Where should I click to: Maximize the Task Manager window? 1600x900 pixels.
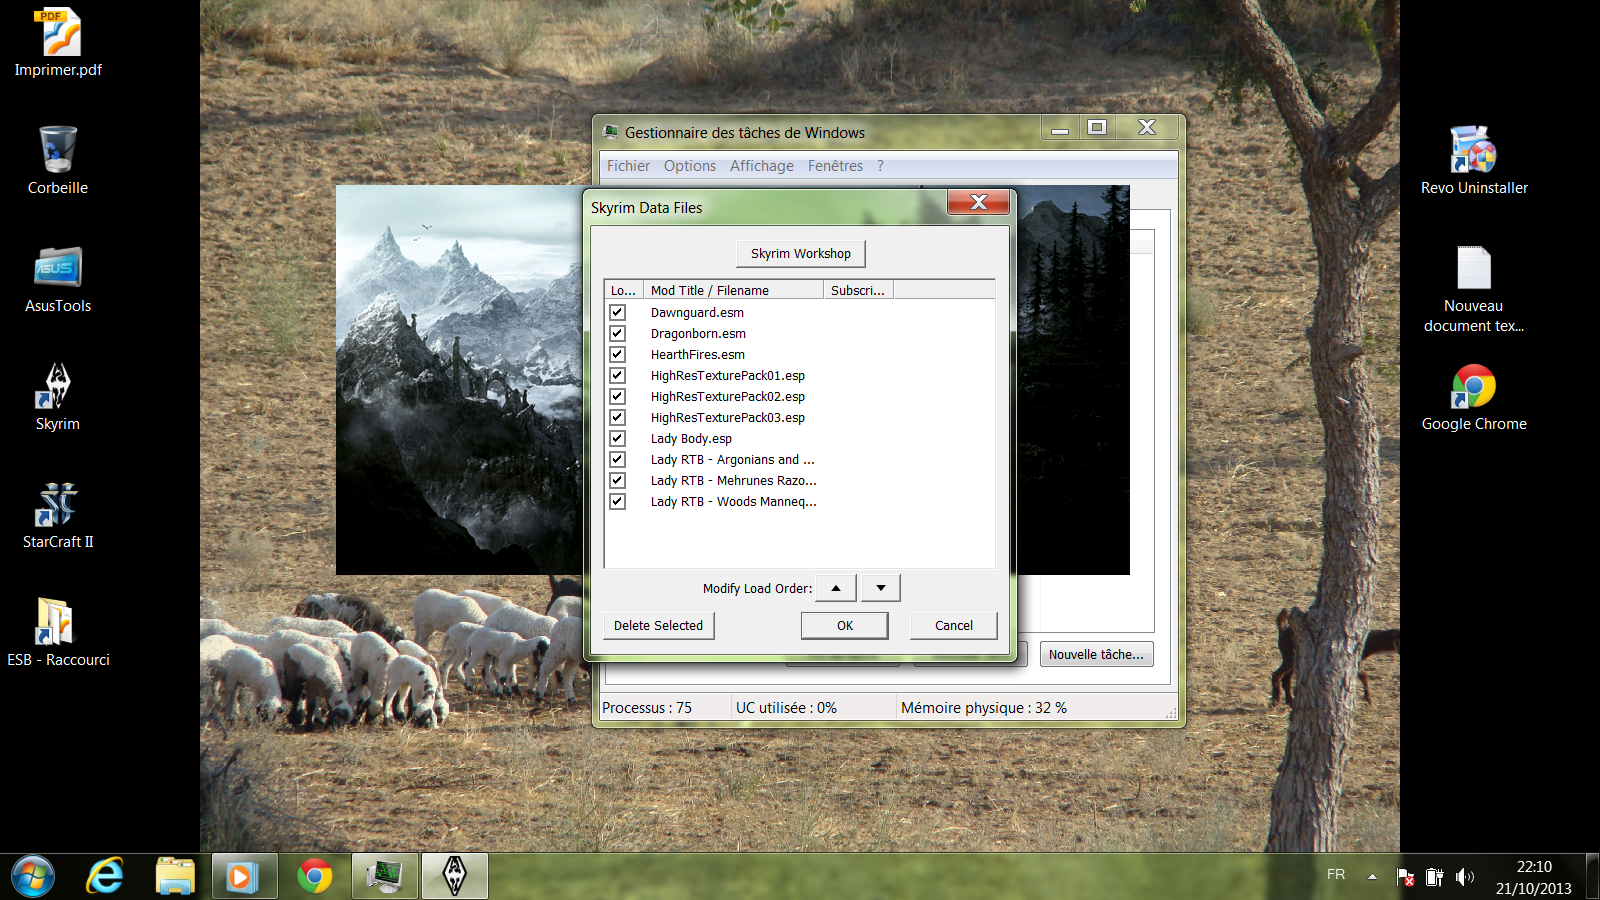pos(1097,127)
